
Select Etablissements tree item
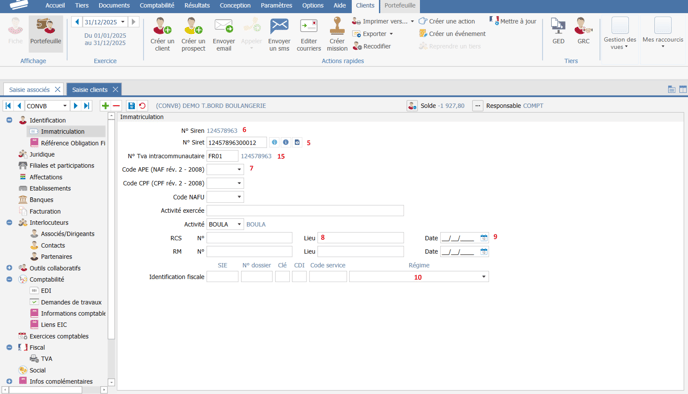pos(50,188)
